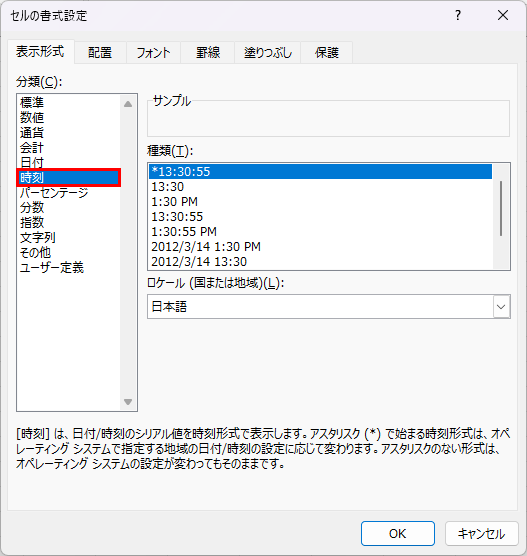Choose 文字列 category
The image size is (527, 556).
click(x=69, y=238)
